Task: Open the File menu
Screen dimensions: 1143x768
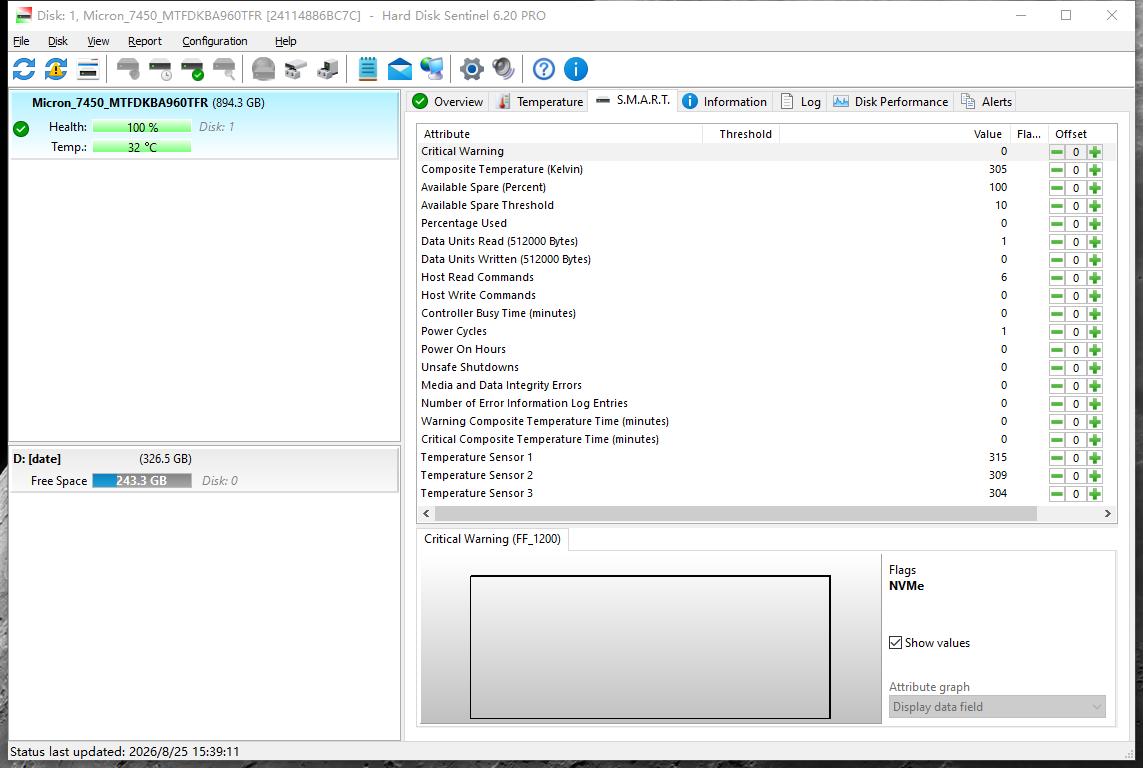Action: (21, 42)
